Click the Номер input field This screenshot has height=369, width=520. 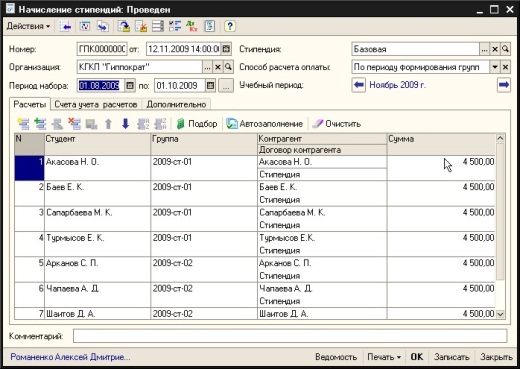[x=102, y=49]
